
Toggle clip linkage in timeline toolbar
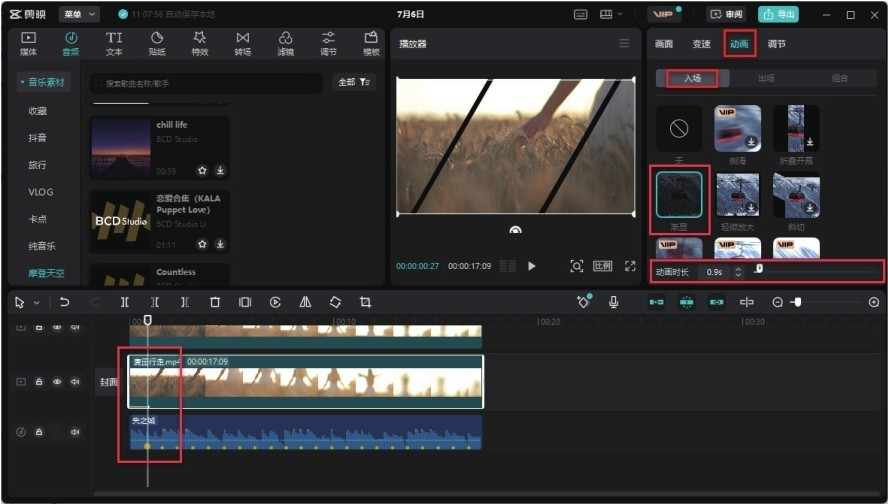click(x=716, y=302)
